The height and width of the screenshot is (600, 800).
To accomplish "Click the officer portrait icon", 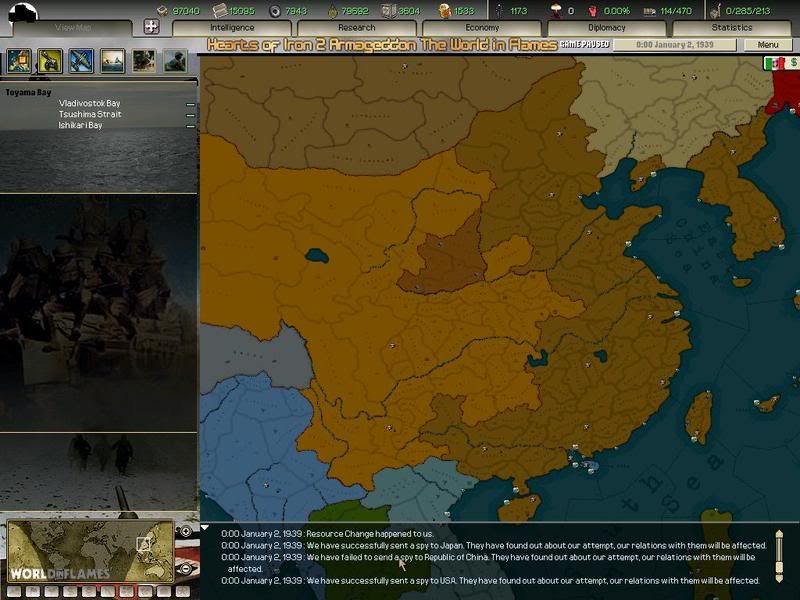I will tap(175, 62).
